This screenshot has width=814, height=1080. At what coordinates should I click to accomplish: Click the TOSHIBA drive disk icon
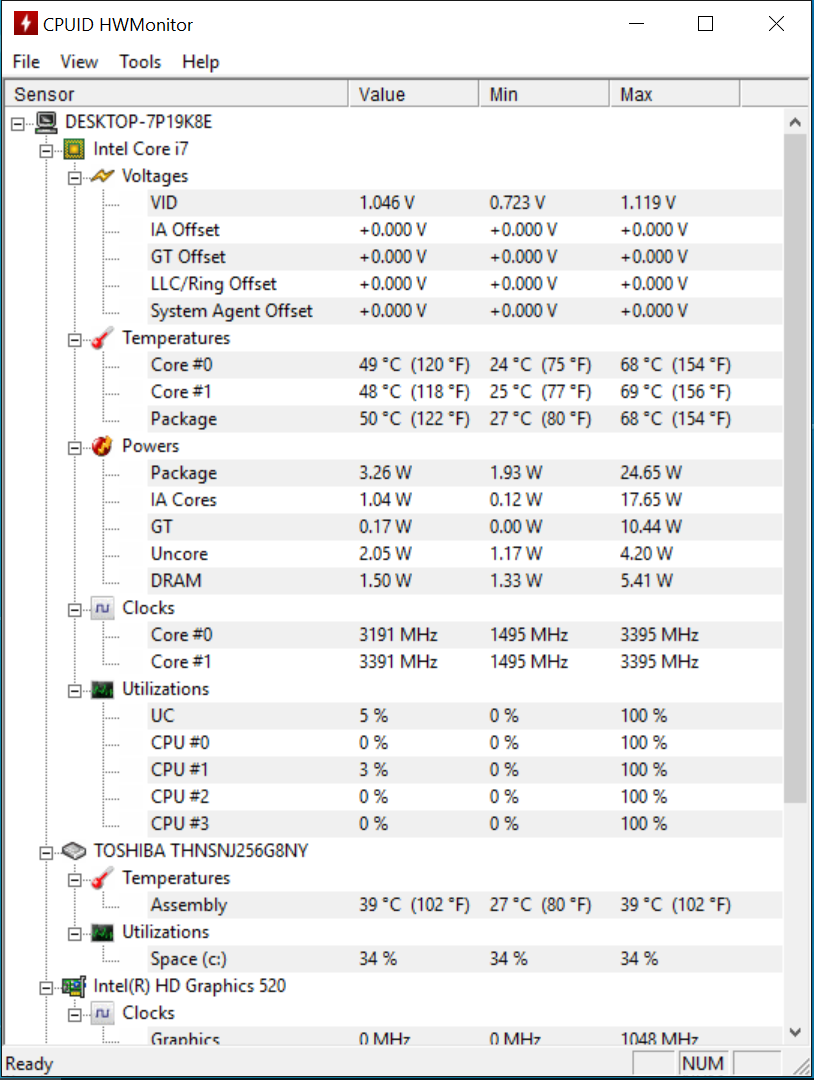74,851
